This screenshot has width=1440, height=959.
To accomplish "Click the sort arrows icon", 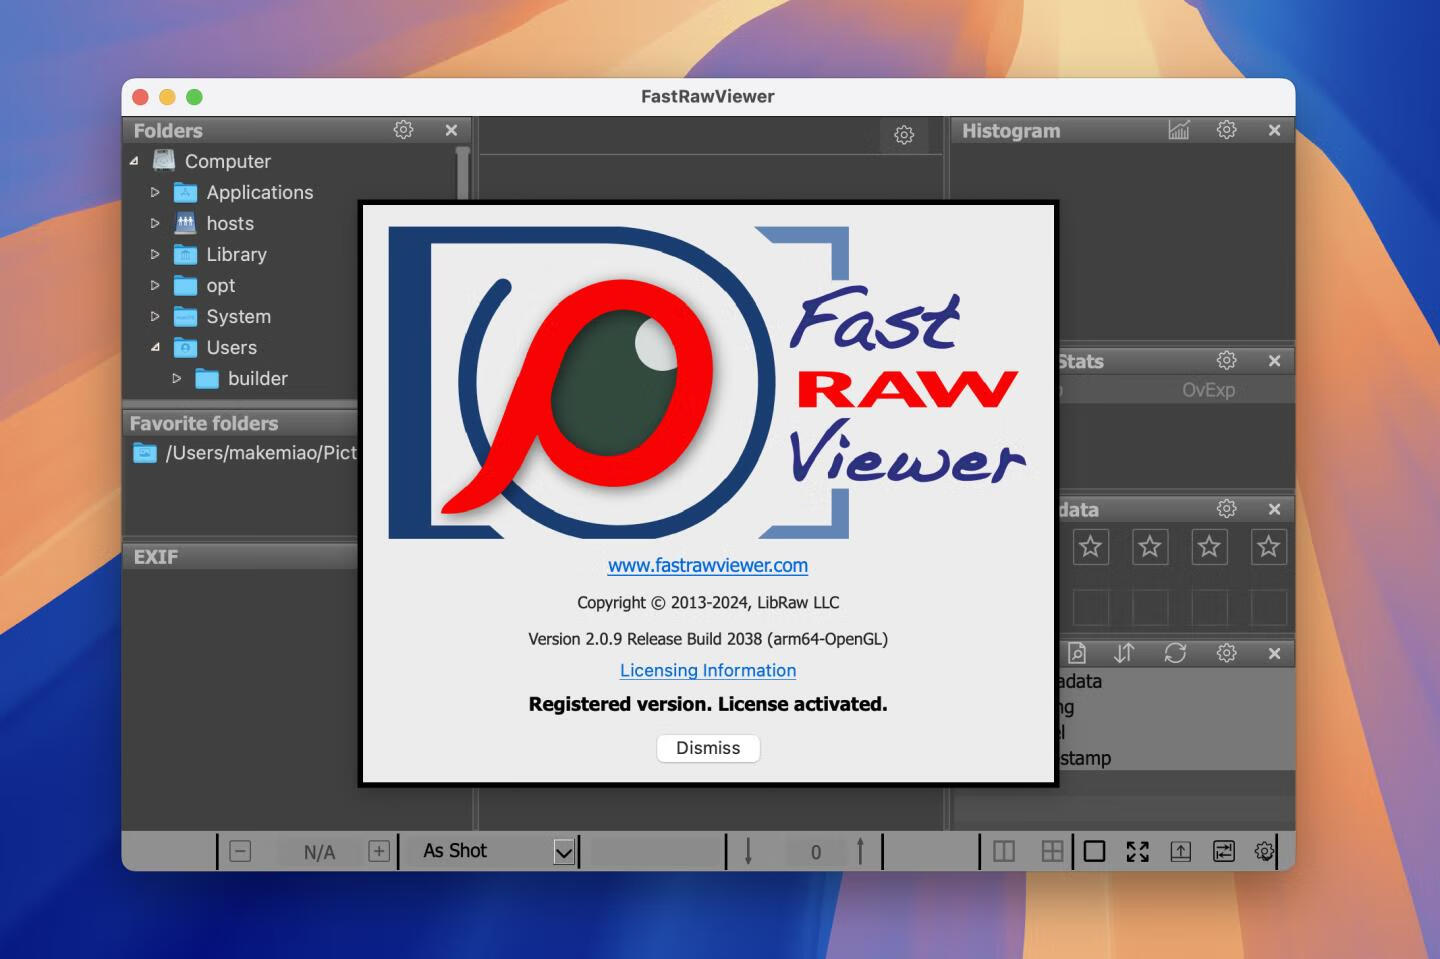I will point(1124,653).
